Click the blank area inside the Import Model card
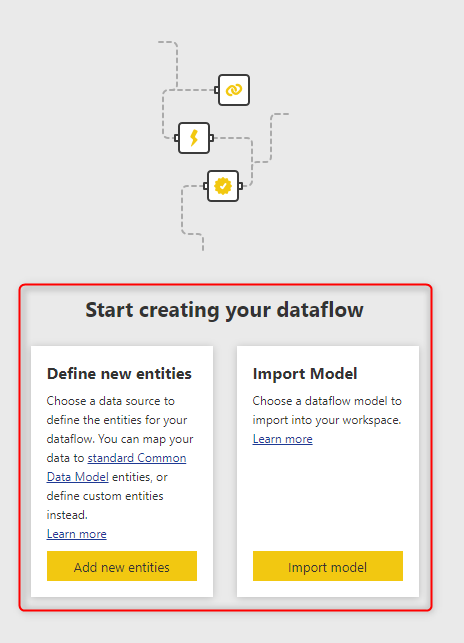This screenshot has height=643, width=464. click(328, 498)
